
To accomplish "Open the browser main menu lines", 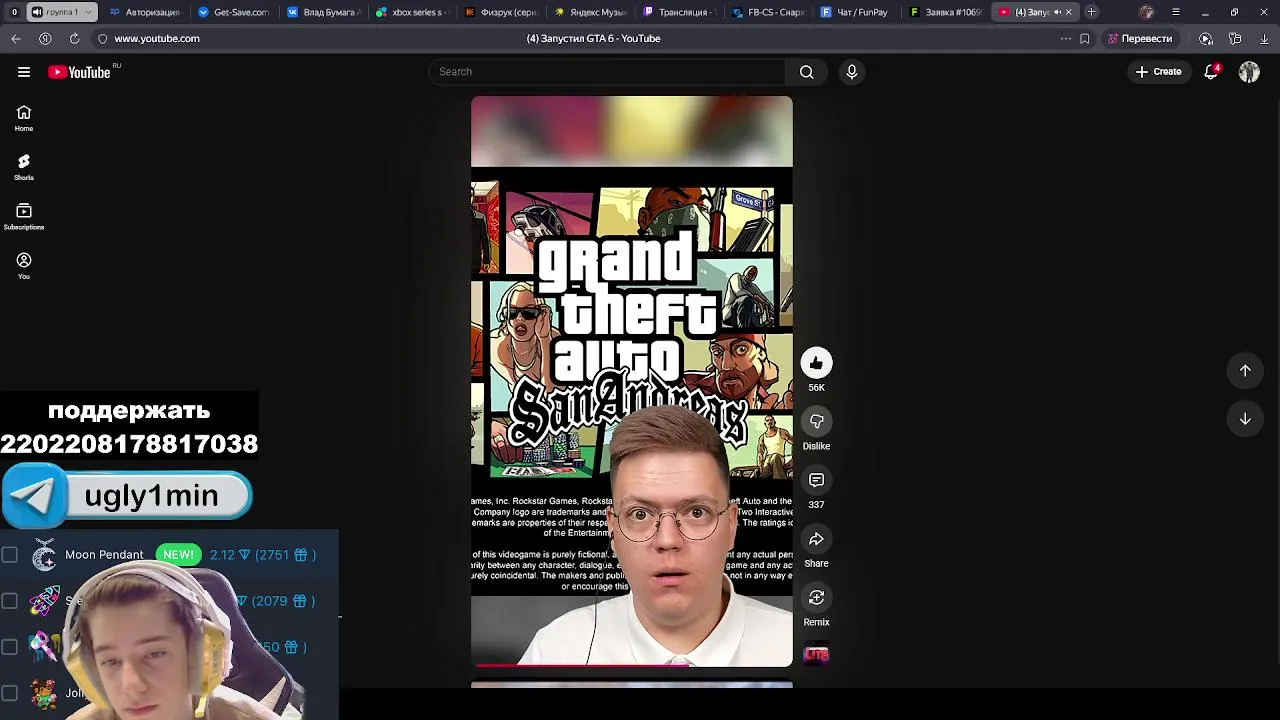I will point(1176,12).
